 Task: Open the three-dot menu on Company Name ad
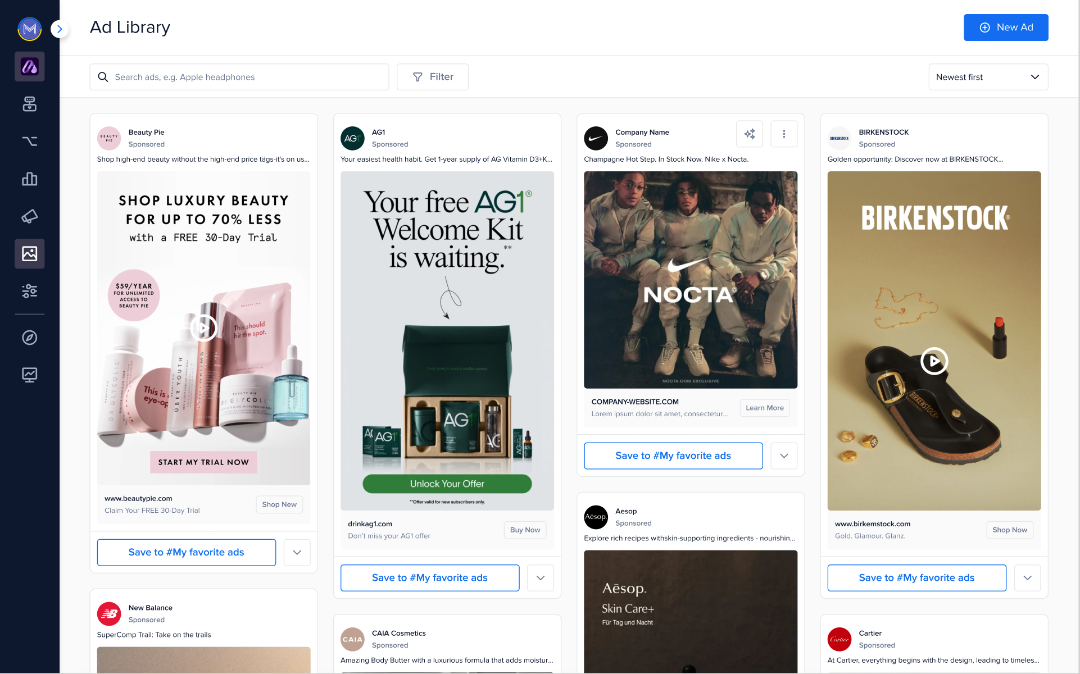coord(784,133)
